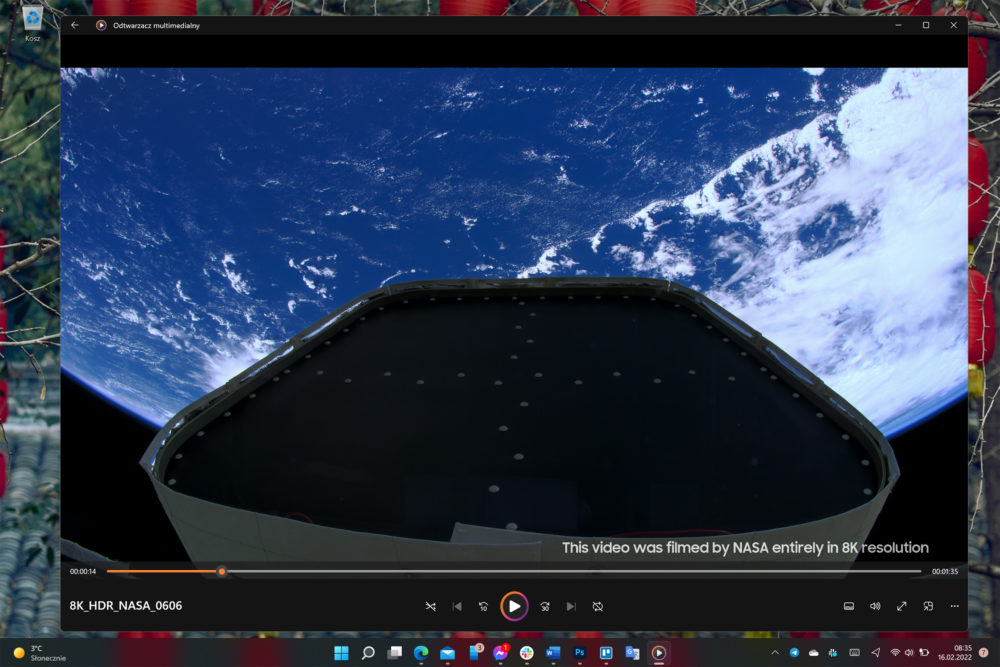Toggle shuffle playback
Screen dimensions: 1000x667
point(430,606)
